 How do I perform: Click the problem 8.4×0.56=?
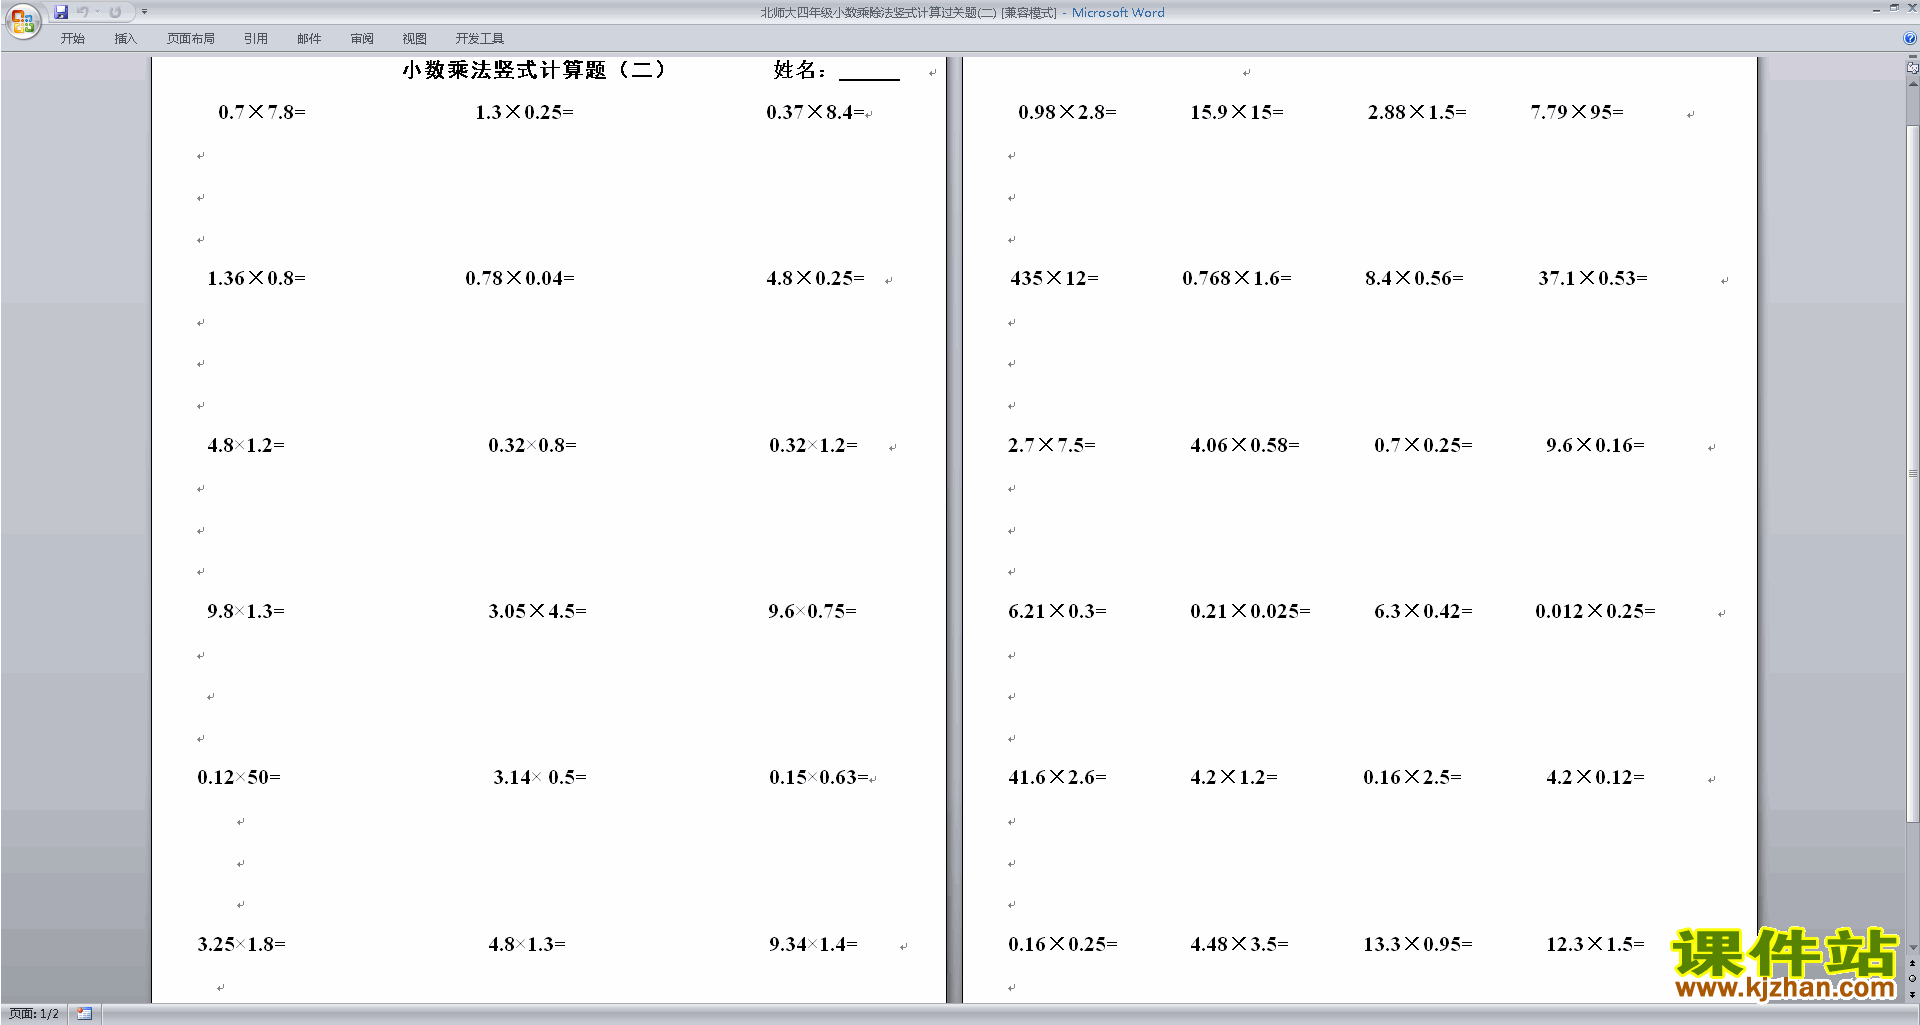pyautogui.click(x=1414, y=278)
